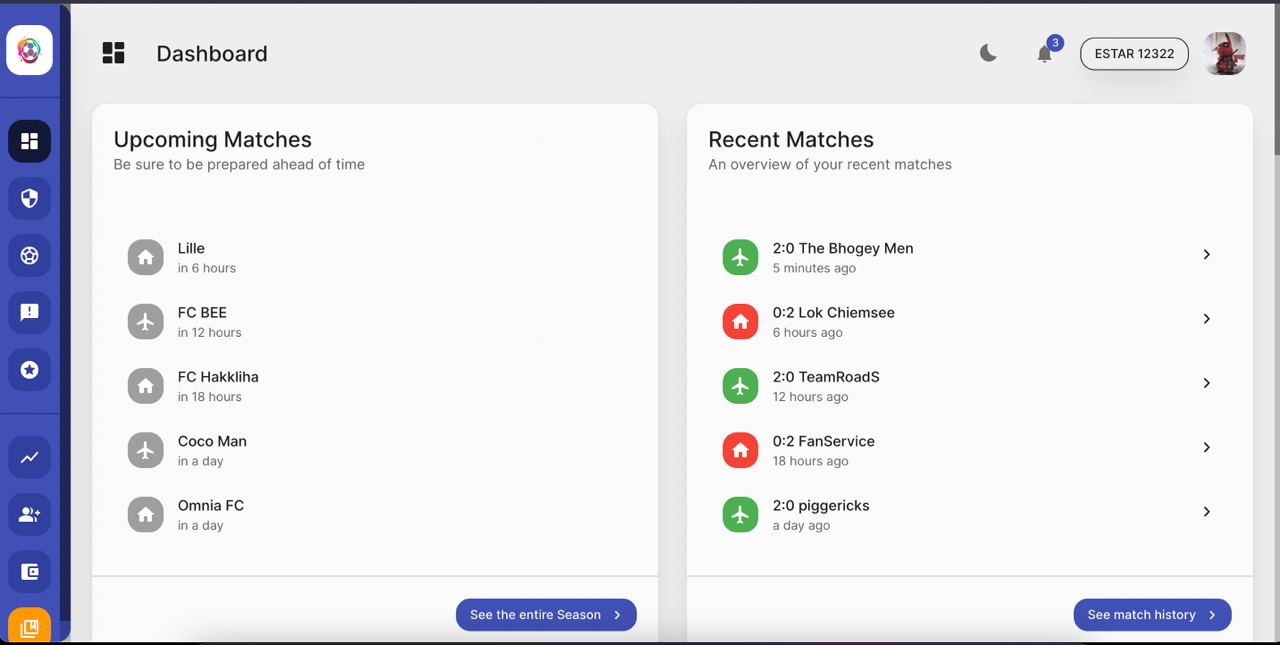Open the message alert sidebar icon
1280x645 pixels.
tap(29, 313)
